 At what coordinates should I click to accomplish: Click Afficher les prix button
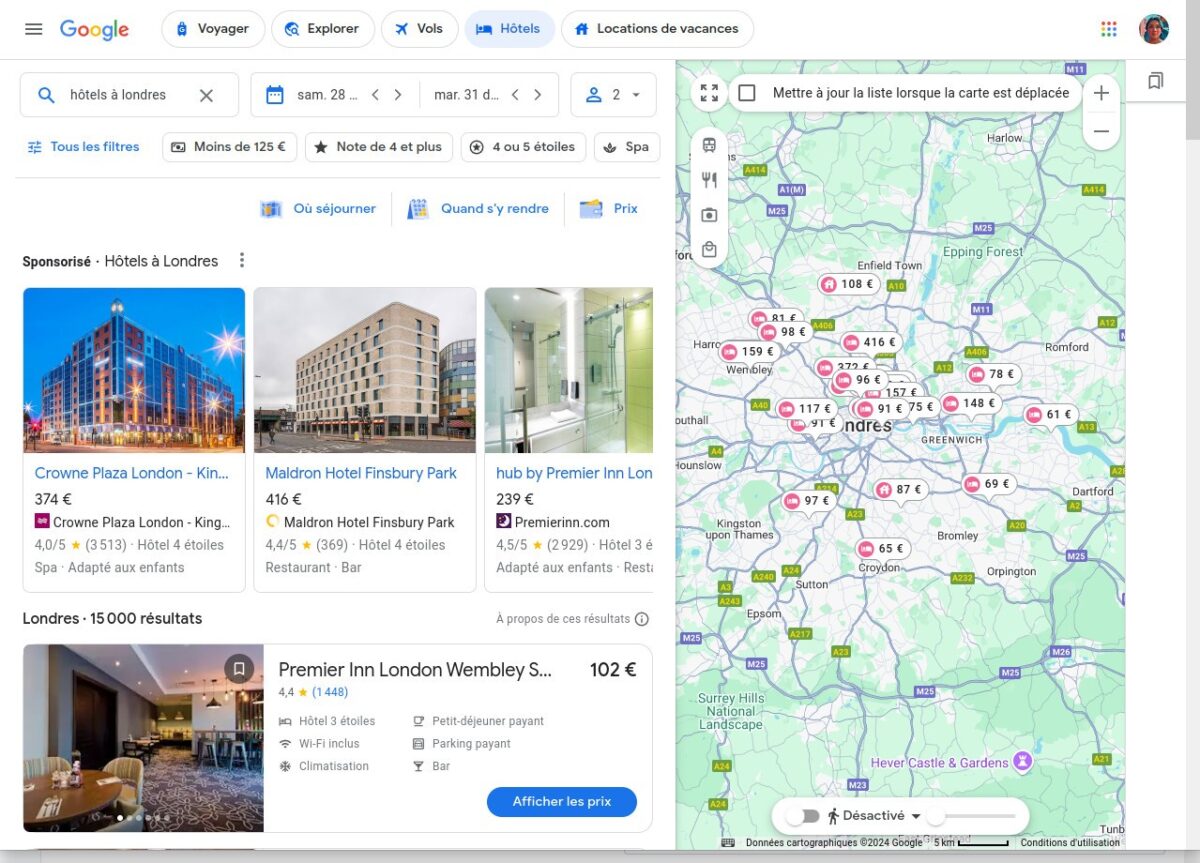(x=562, y=802)
